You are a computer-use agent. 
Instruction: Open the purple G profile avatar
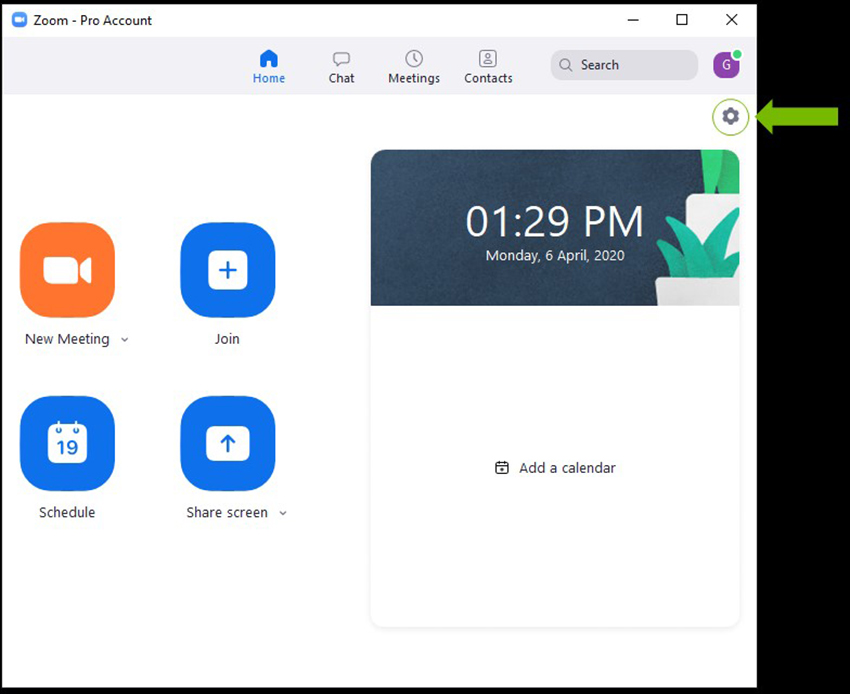[x=726, y=65]
